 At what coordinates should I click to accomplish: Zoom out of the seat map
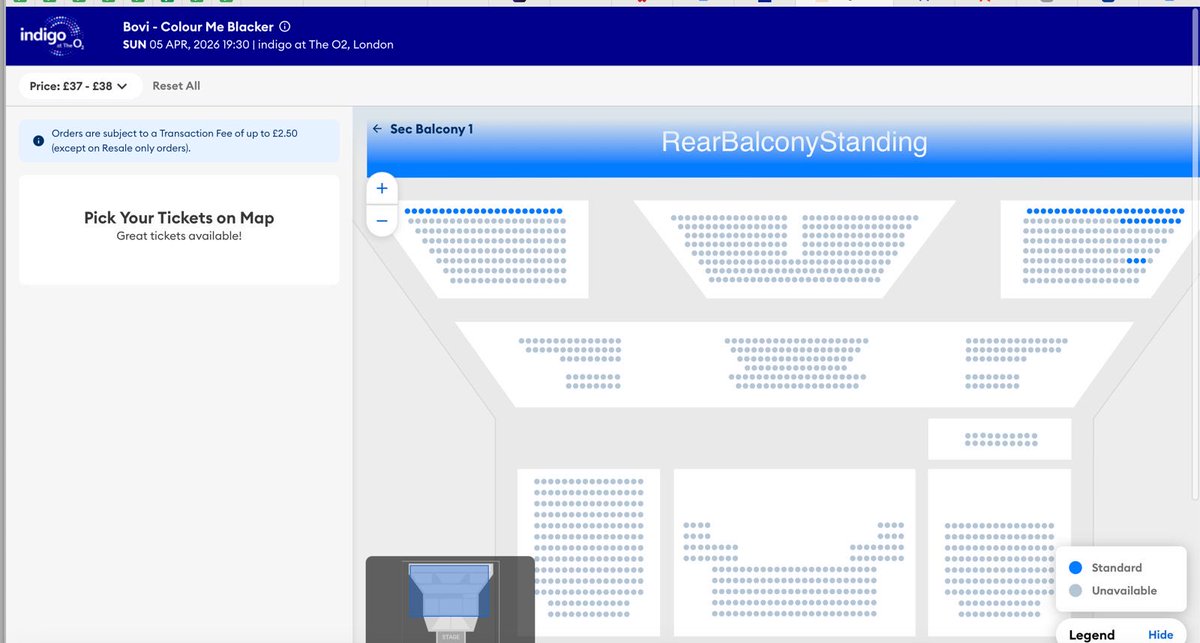pyautogui.click(x=382, y=221)
